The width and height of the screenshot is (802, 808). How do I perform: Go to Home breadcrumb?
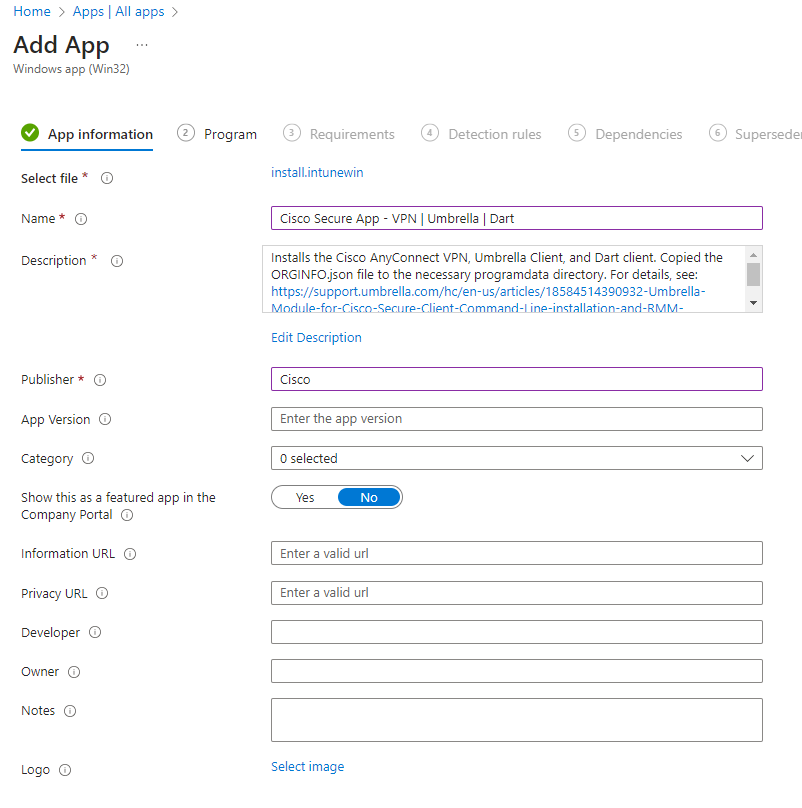pyautogui.click(x=32, y=12)
